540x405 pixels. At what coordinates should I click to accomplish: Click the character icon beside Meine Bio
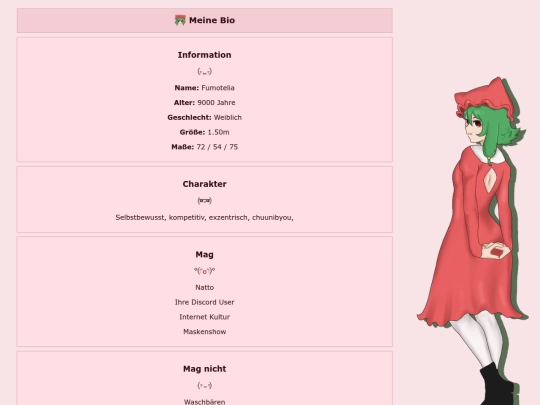[x=180, y=20]
